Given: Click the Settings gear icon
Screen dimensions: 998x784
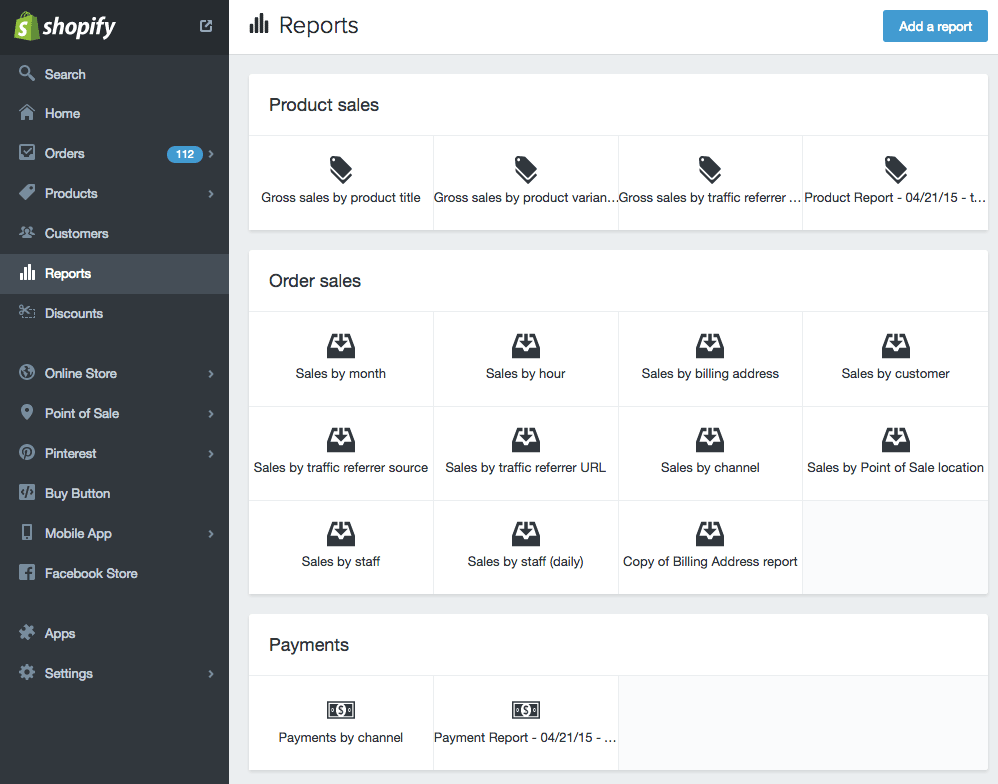Looking at the screenshot, I should pos(27,673).
